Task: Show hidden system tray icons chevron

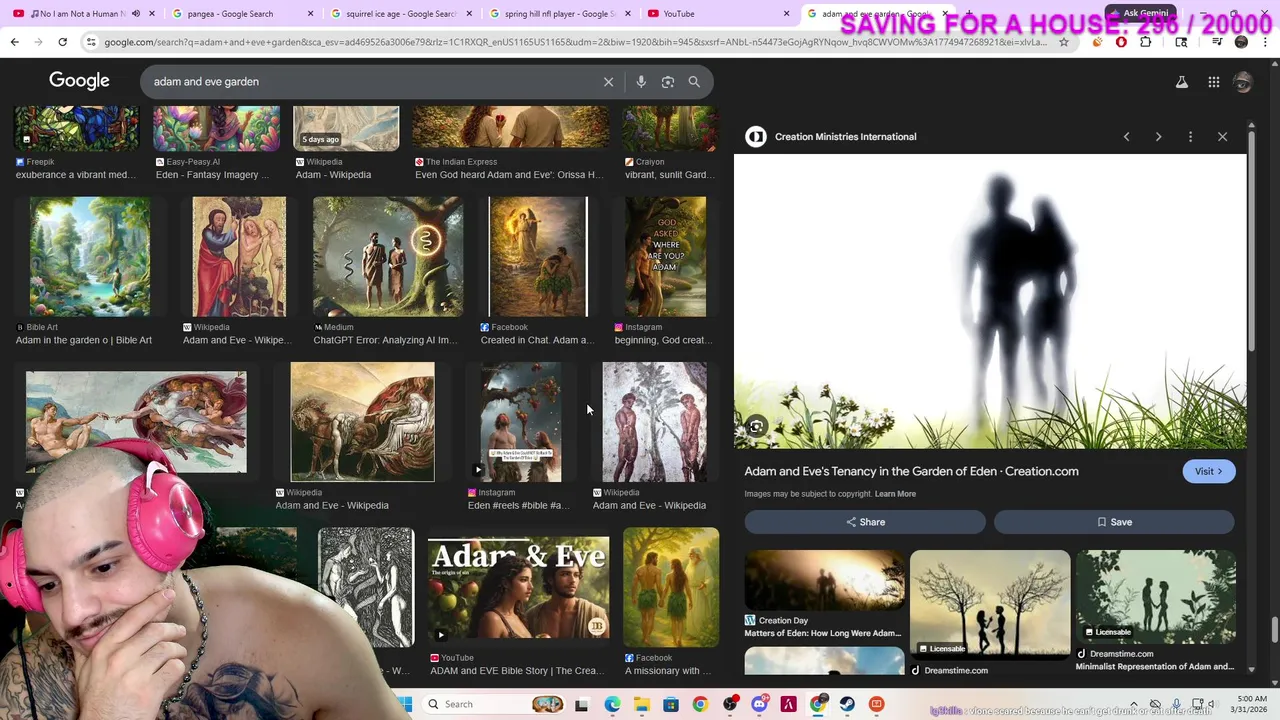Action: pos(1133,704)
